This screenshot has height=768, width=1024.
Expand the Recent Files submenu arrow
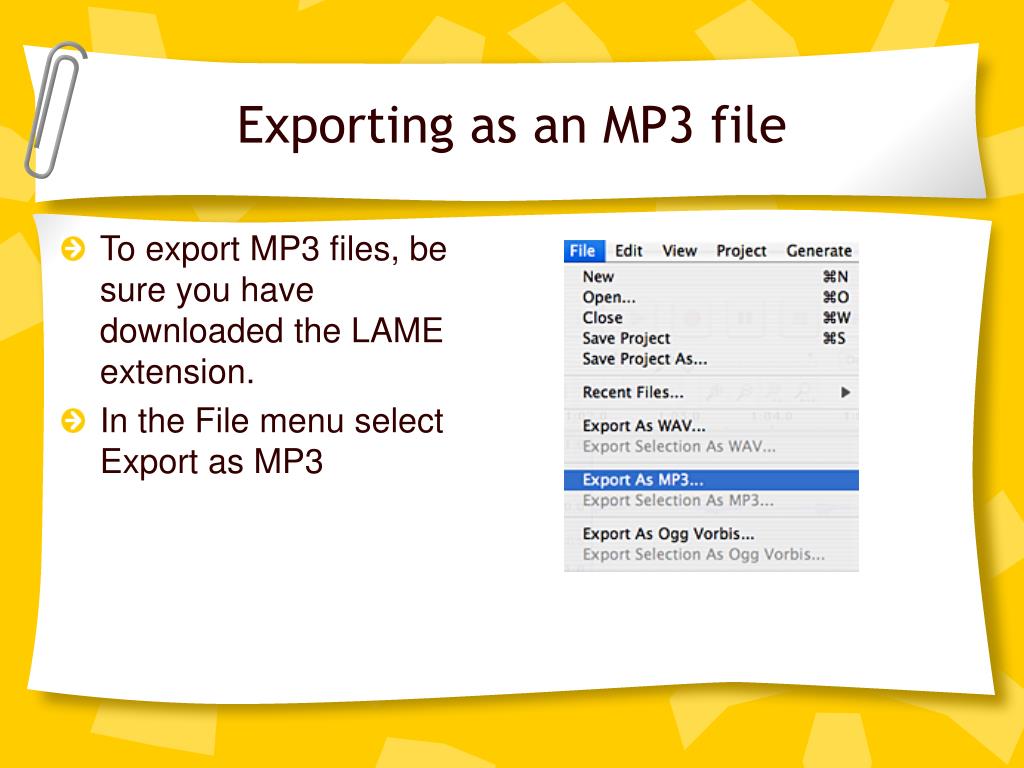tap(845, 392)
